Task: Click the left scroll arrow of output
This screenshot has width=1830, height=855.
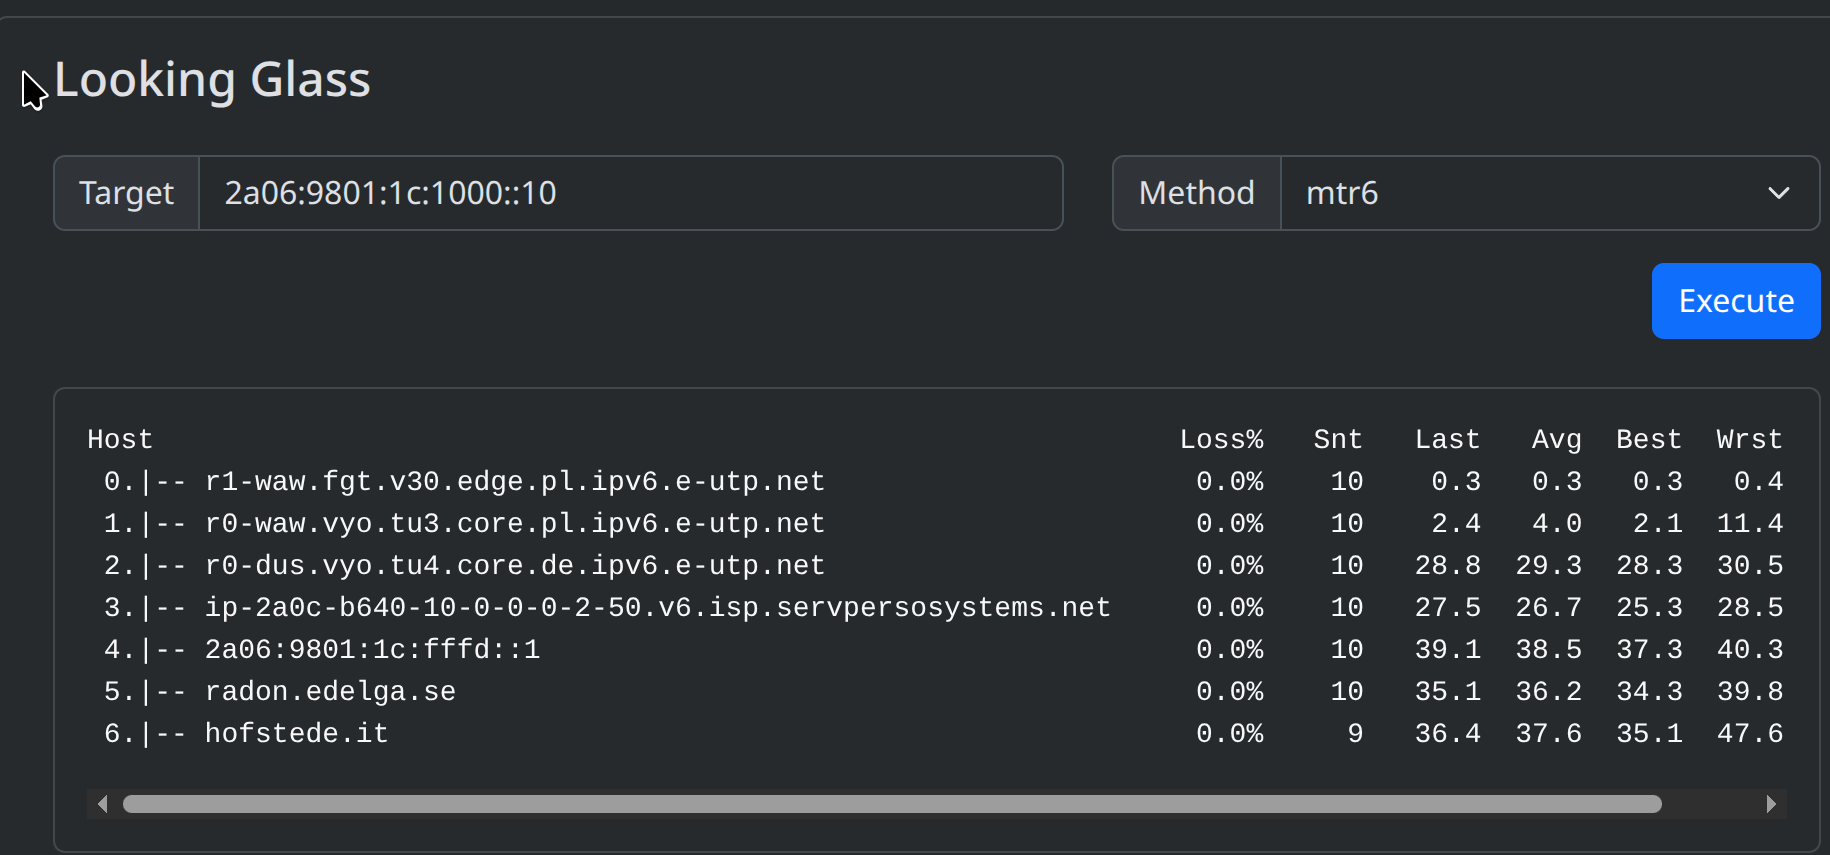Action: 102,804
